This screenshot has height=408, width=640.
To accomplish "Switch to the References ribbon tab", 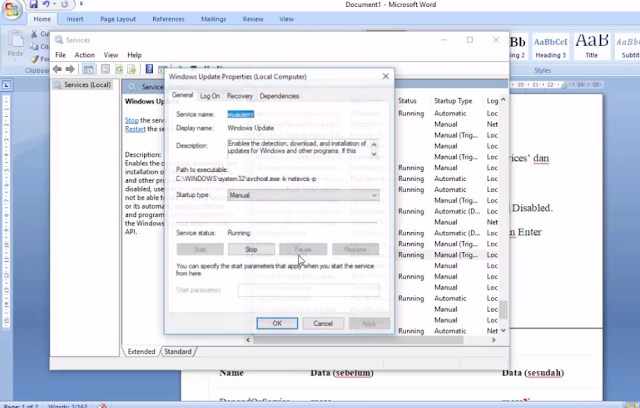I will [x=168, y=19].
